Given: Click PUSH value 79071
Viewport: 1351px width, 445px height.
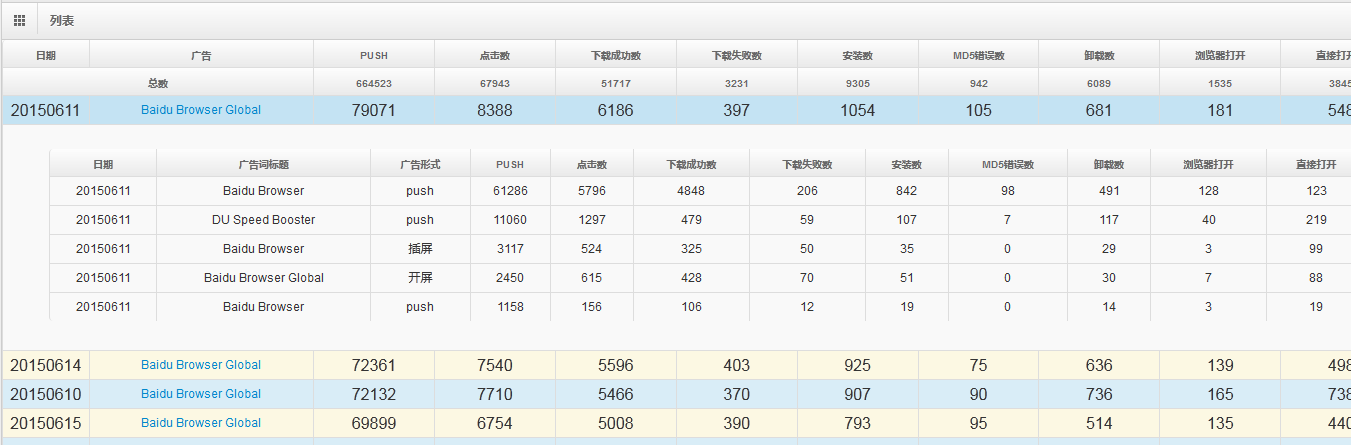Looking at the screenshot, I should tap(374, 111).
